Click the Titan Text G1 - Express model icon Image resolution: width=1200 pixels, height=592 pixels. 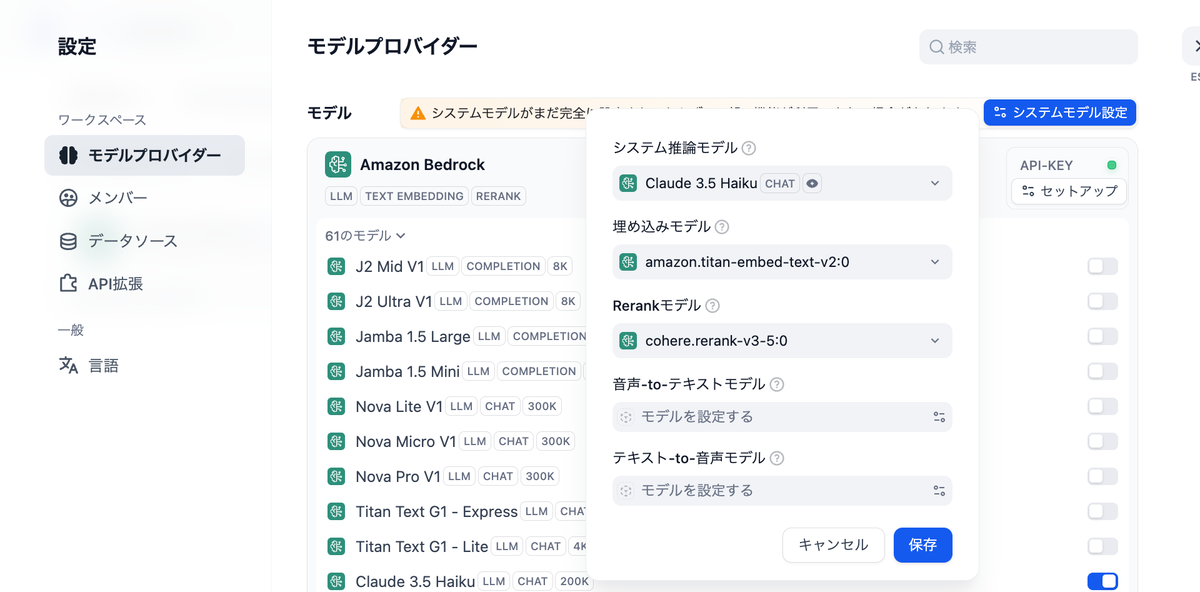[x=336, y=511]
